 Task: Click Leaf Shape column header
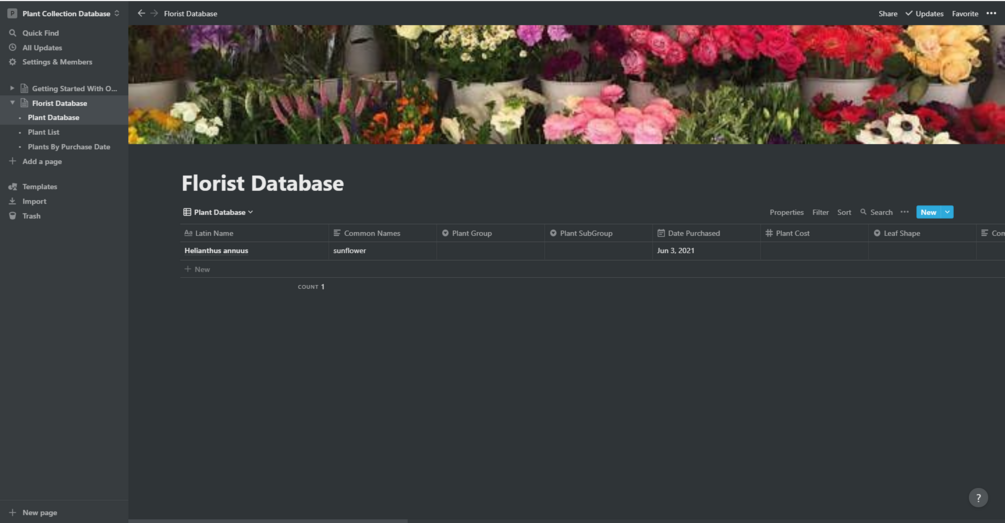(x=922, y=233)
